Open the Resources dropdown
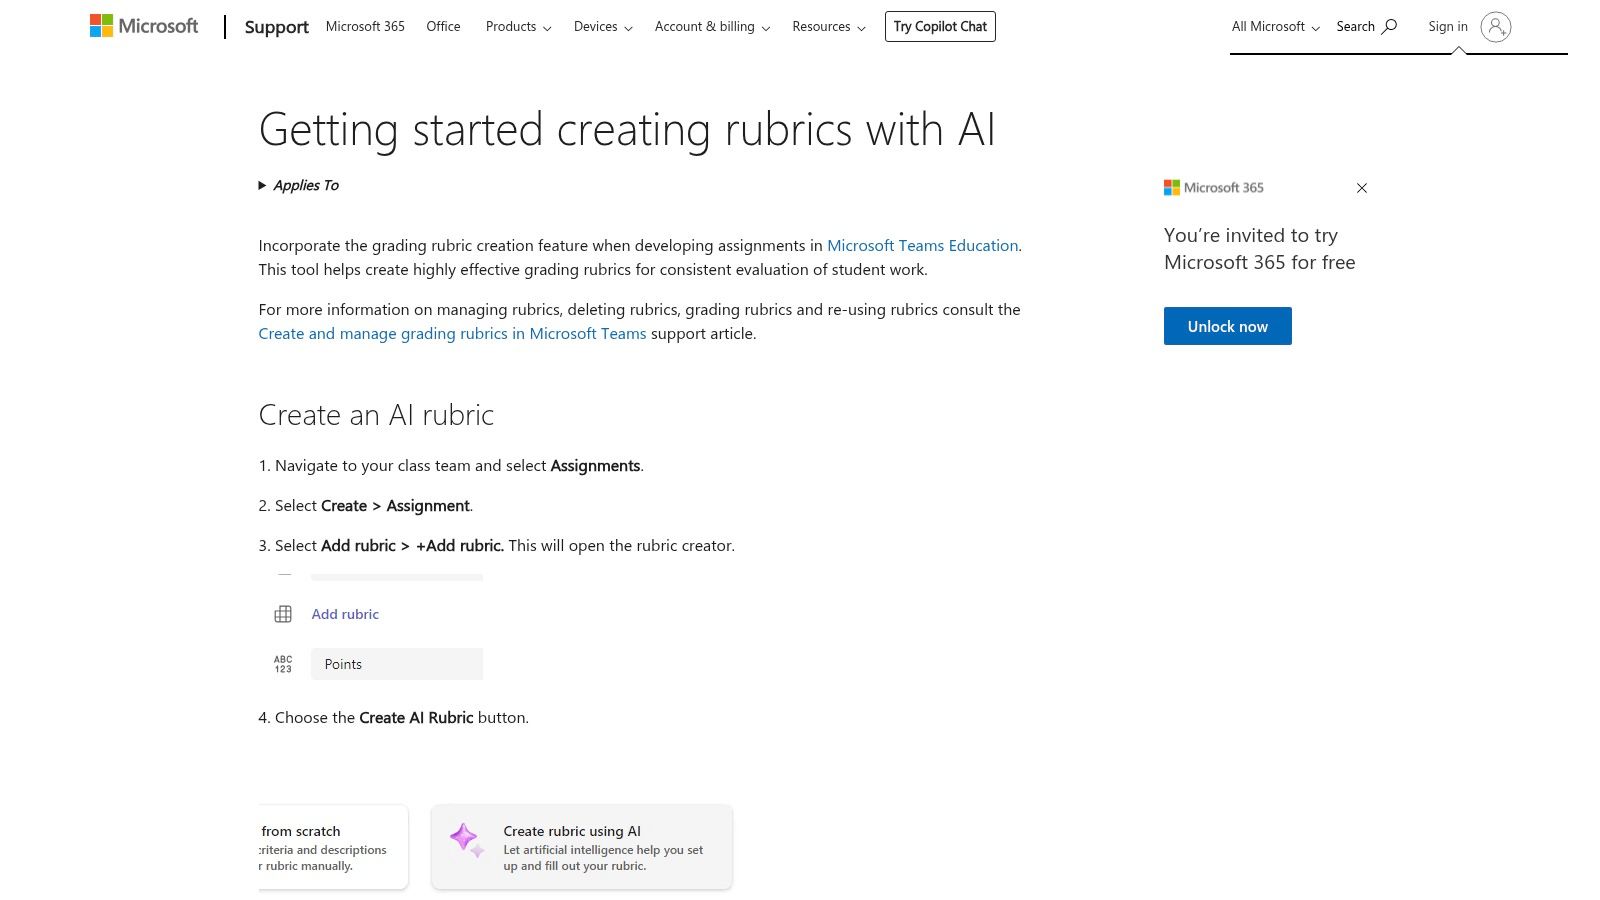 point(827,27)
